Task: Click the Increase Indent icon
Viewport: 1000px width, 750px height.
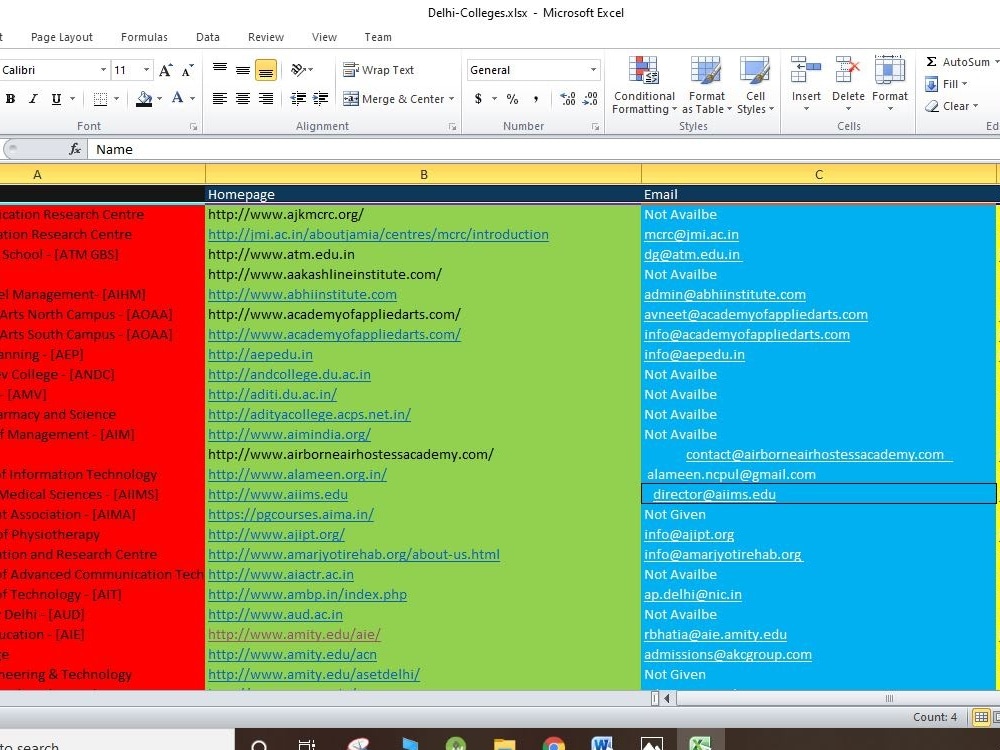Action: tap(320, 98)
